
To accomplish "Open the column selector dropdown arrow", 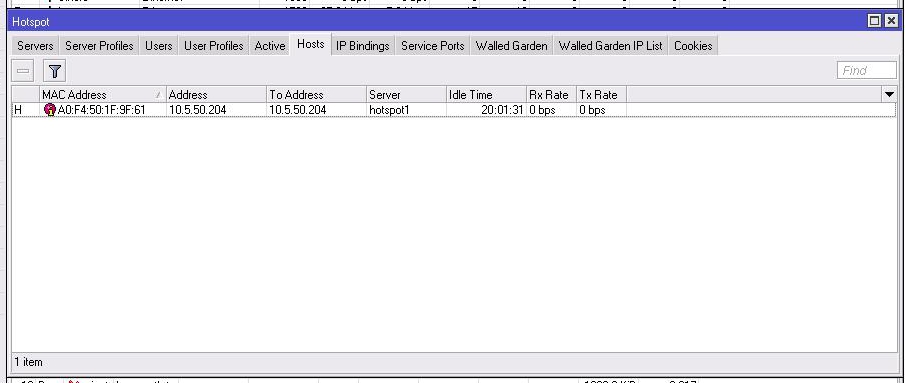I will pos(889,95).
